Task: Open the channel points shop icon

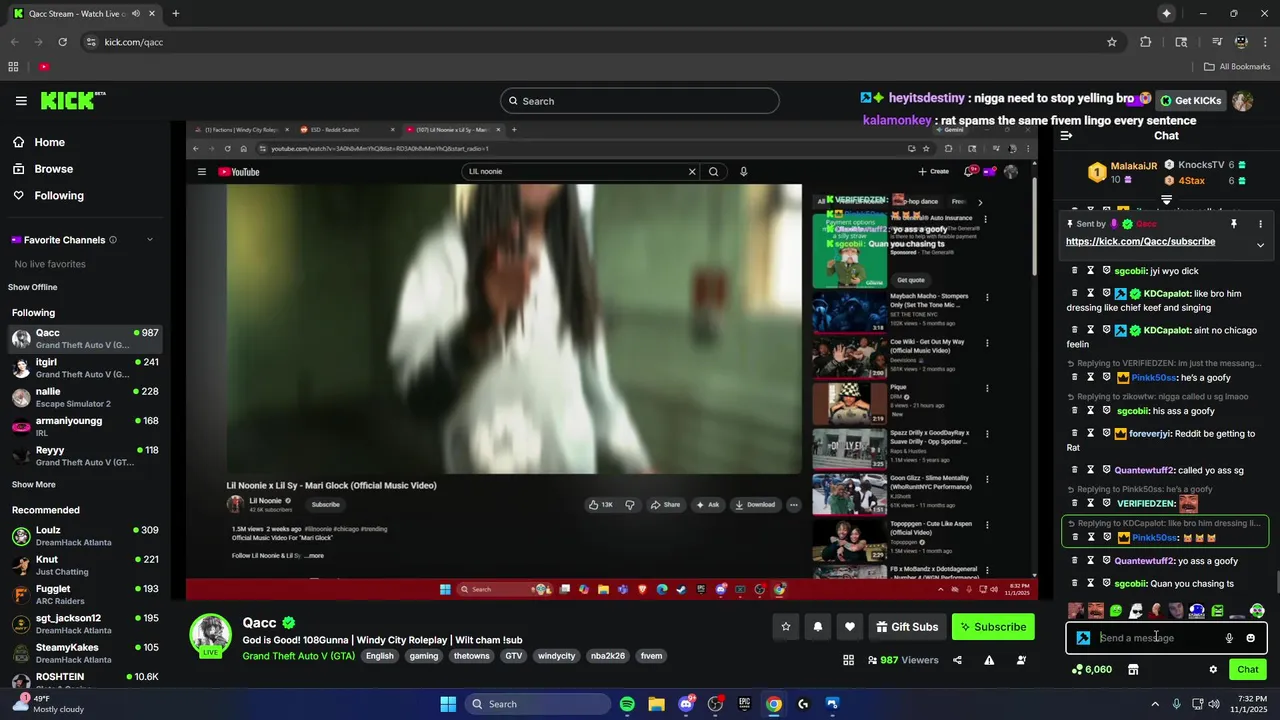Action: pos(1133,670)
